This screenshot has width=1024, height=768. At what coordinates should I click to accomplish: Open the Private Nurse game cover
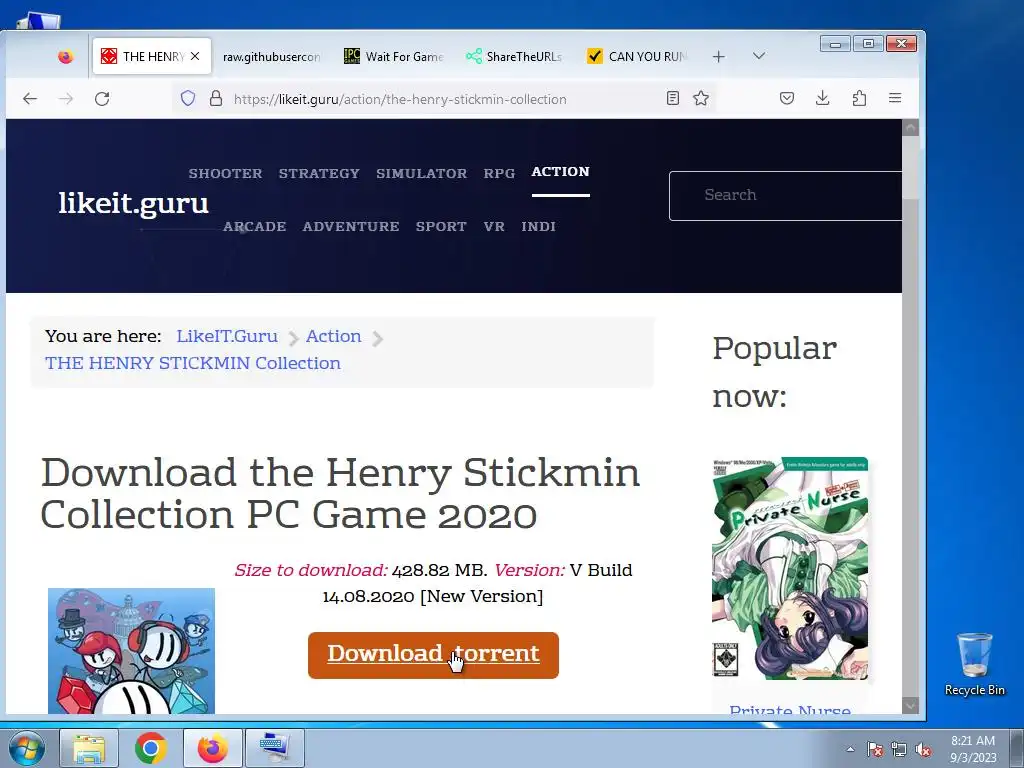790,568
